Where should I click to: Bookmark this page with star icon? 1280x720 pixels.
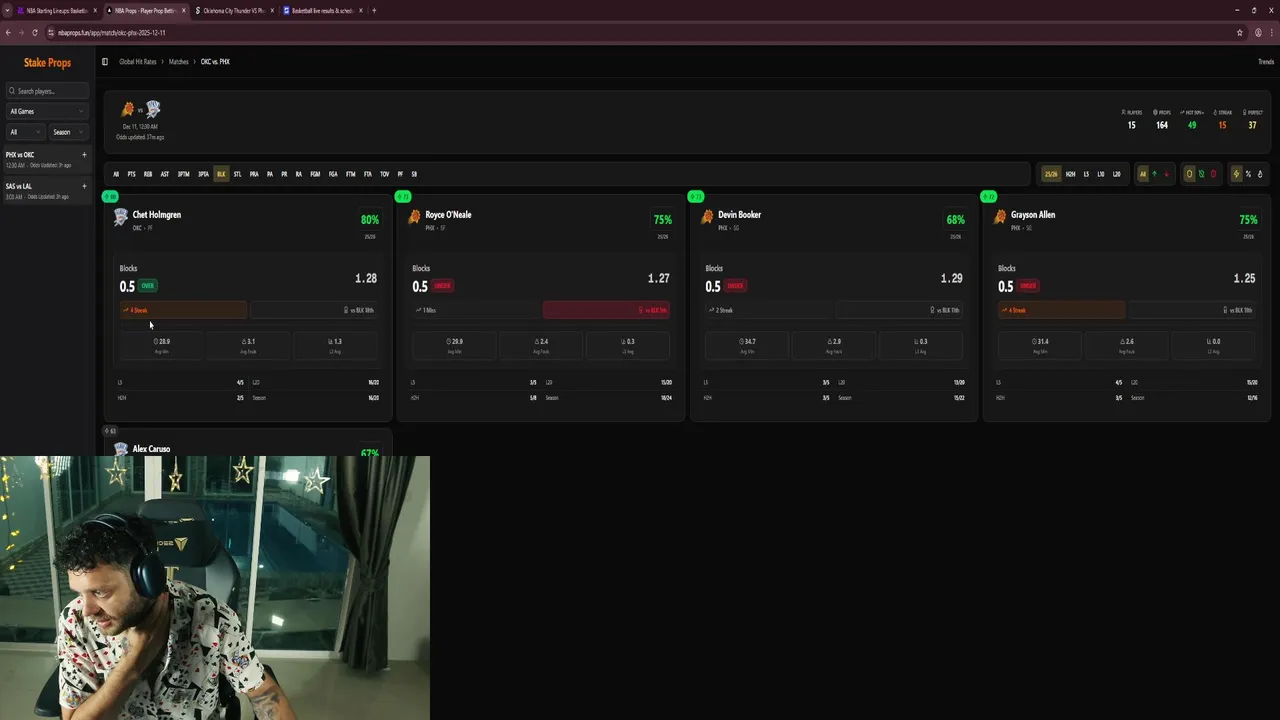pos(1241,32)
